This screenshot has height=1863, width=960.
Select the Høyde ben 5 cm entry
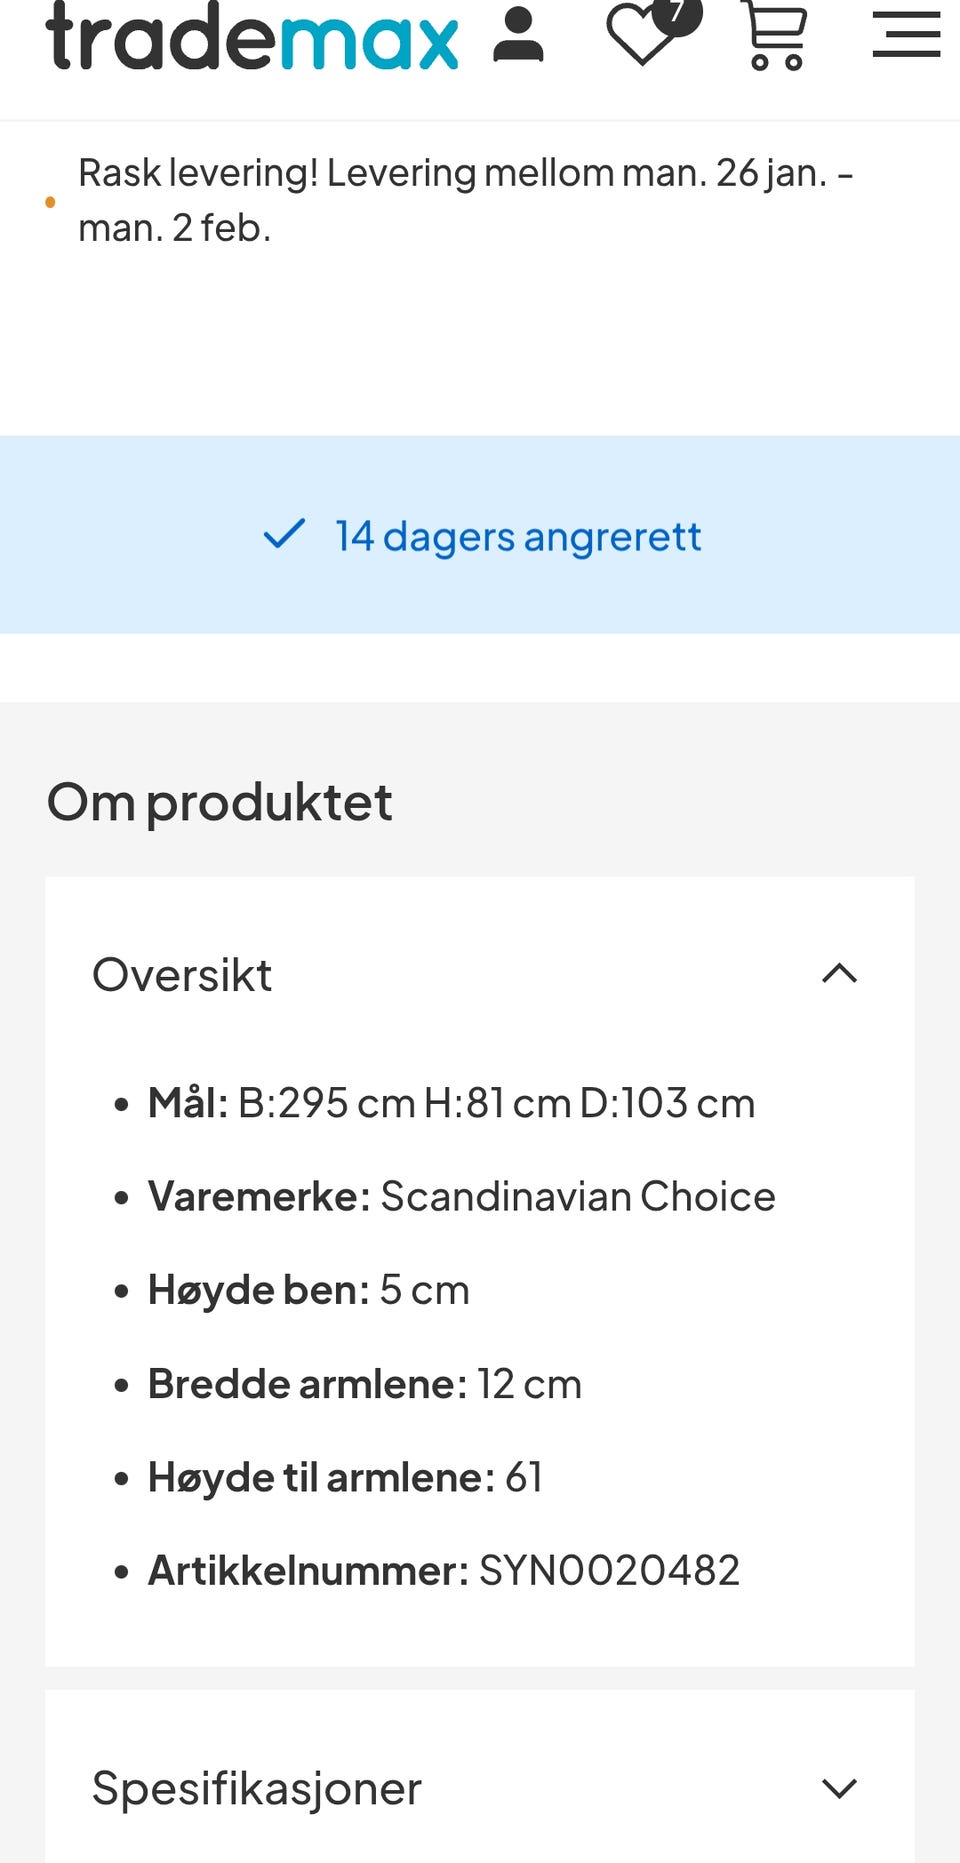click(308, 1289)
